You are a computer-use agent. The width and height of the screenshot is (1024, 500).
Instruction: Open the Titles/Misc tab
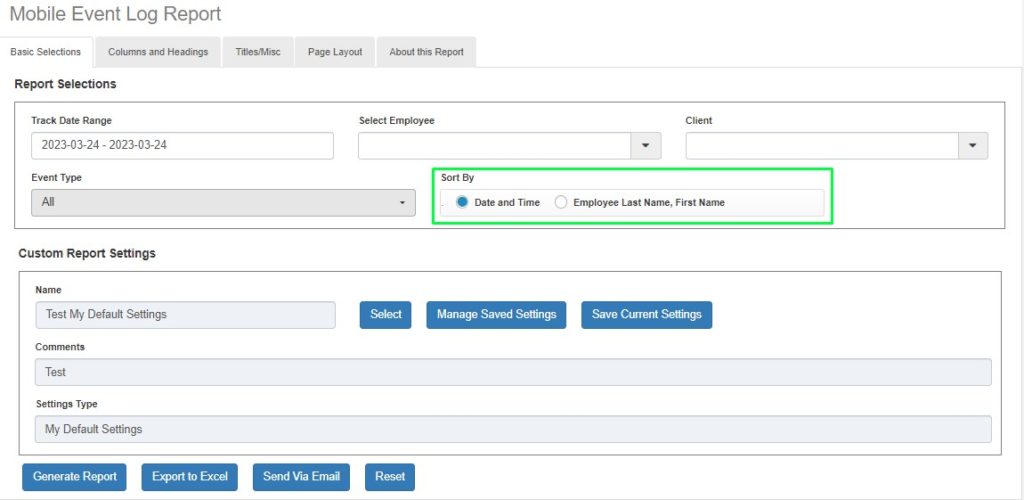(258, 52)
